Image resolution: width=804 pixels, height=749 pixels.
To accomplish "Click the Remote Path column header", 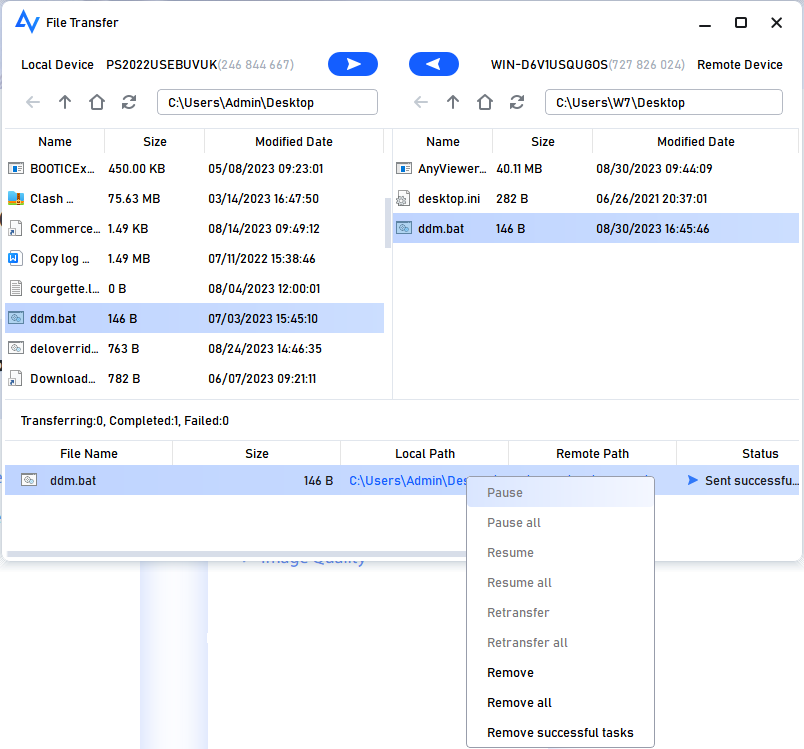I will pos(592,453).
